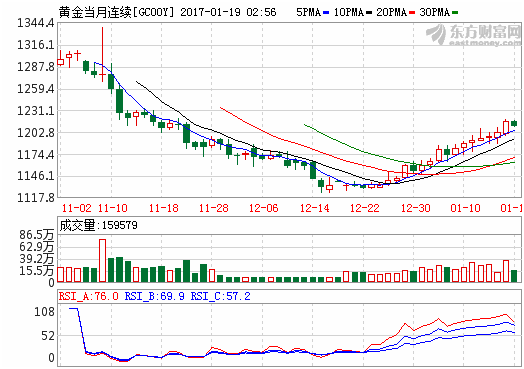Select the 11-02 date label
This screenshot has height=369, width=524.
click(77, 208)
